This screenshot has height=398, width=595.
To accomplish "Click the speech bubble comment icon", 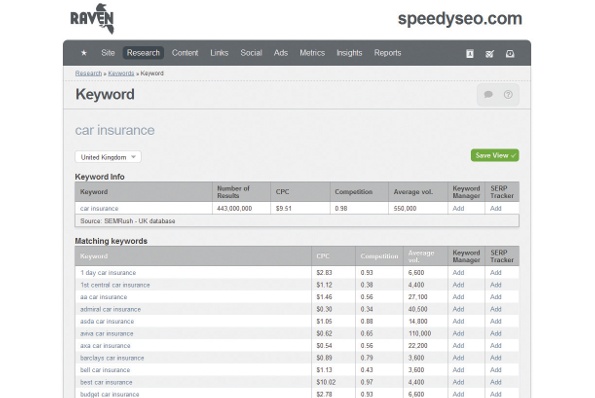I will click(488, 94).
